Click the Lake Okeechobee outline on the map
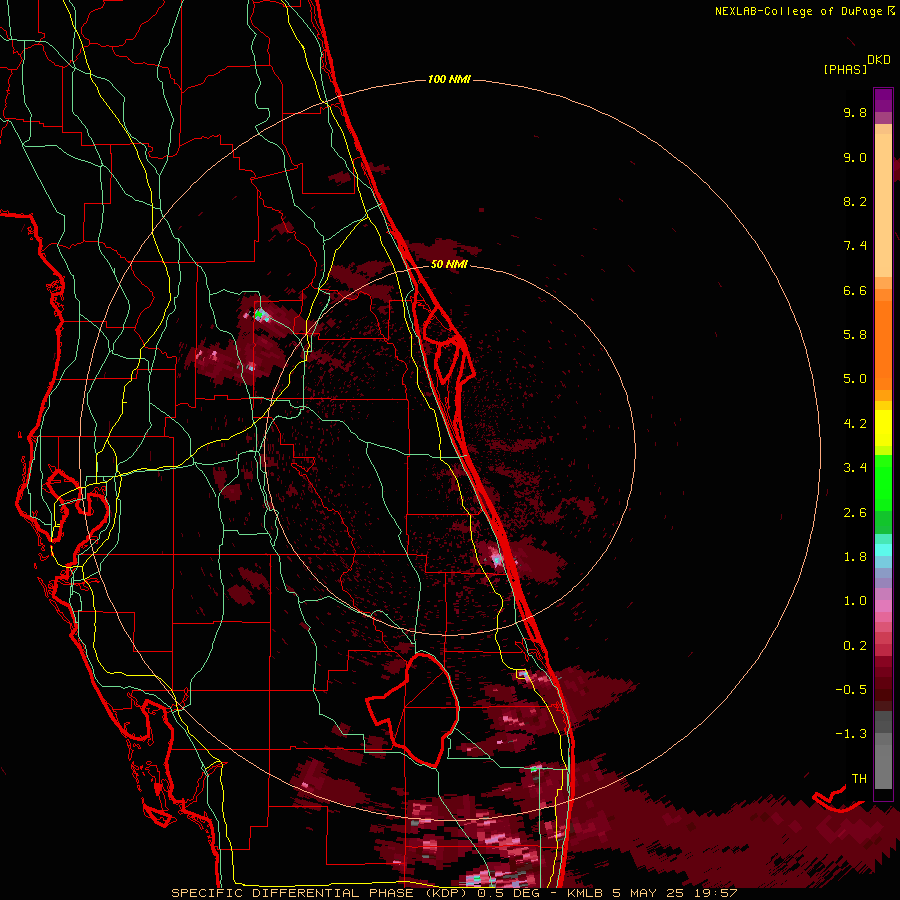900x900 pixels. pos(414,709)
